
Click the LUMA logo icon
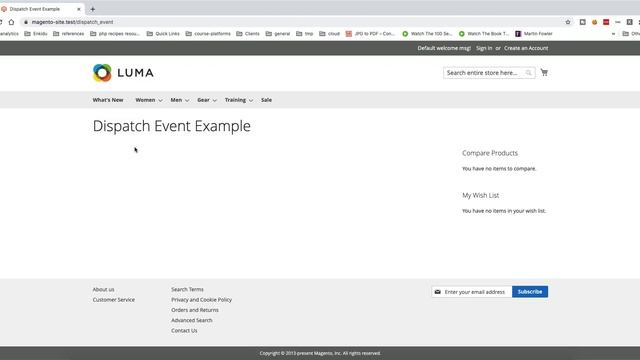[x=102, y=73]
